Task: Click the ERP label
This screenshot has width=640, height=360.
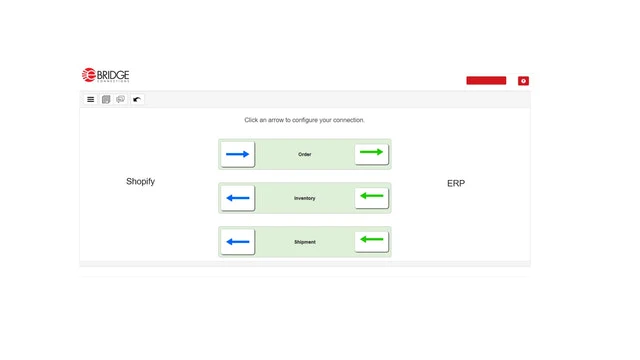Action: (x=456, y=183)
